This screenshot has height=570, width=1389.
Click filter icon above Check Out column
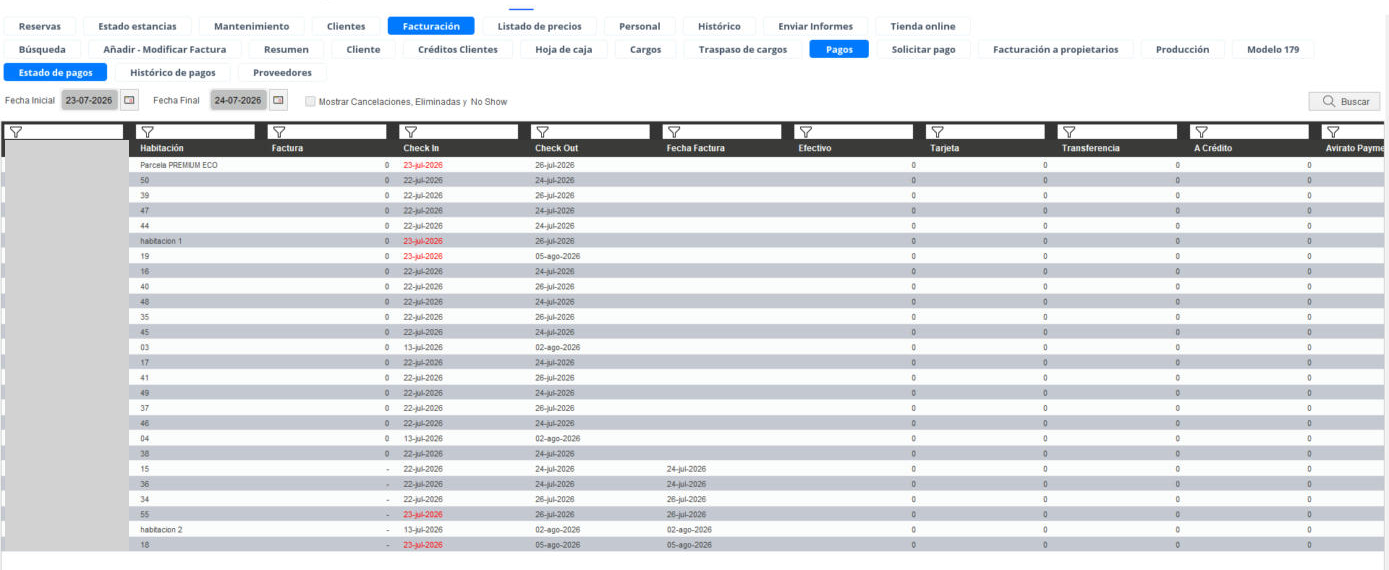(542, 131)
